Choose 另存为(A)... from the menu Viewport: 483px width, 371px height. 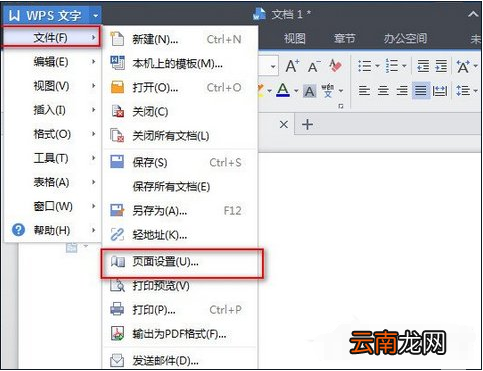coord(180,211)
